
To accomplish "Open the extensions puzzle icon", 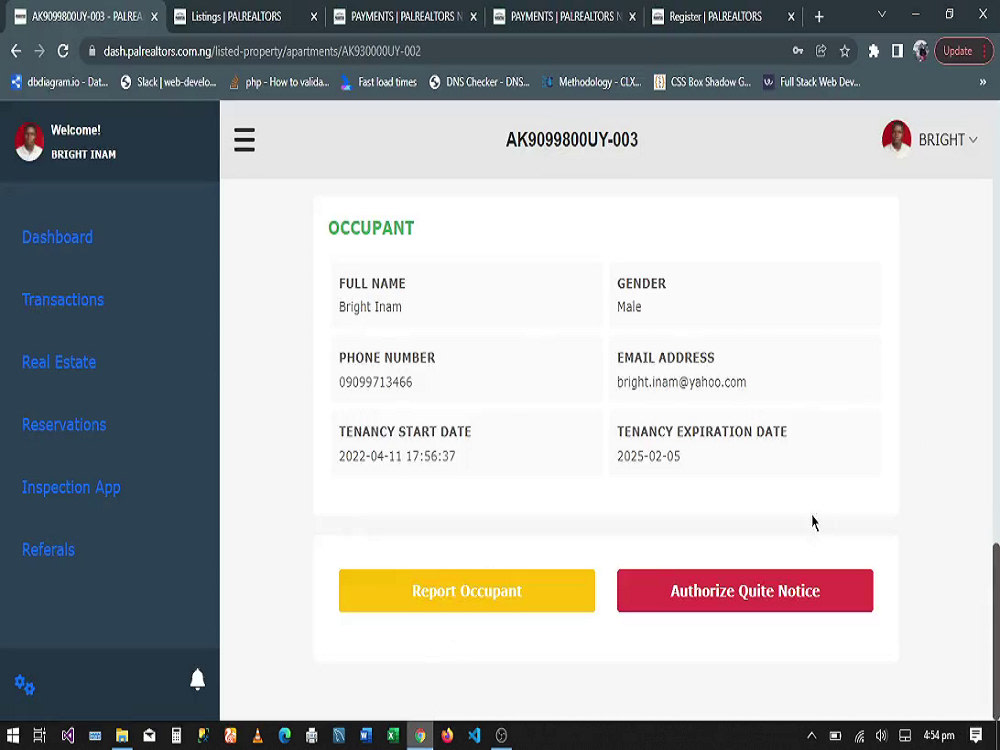I will [x=874, y=51].
